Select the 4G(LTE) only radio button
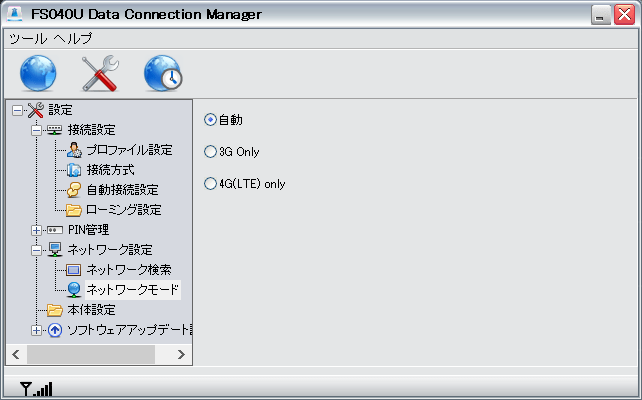 (210, 183)
